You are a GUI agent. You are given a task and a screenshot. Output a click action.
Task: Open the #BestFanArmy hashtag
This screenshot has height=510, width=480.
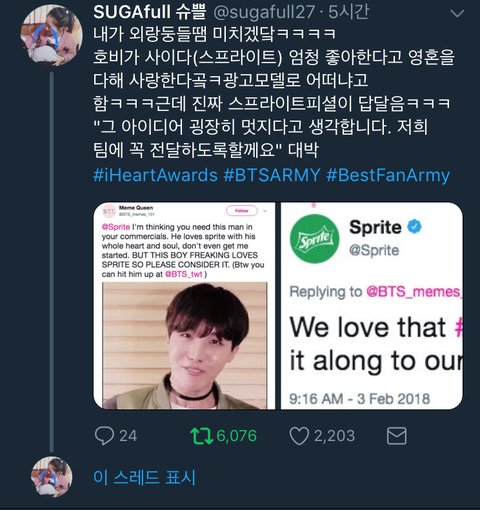click(388, 175)
